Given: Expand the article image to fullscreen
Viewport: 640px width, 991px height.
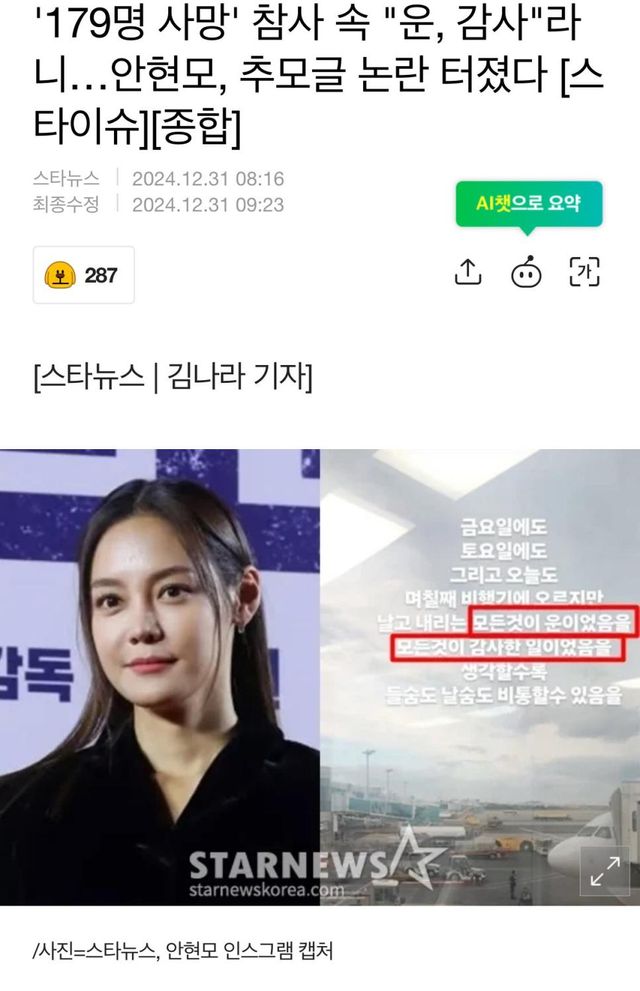Looking at the screenshot, I should pos(605,870).
